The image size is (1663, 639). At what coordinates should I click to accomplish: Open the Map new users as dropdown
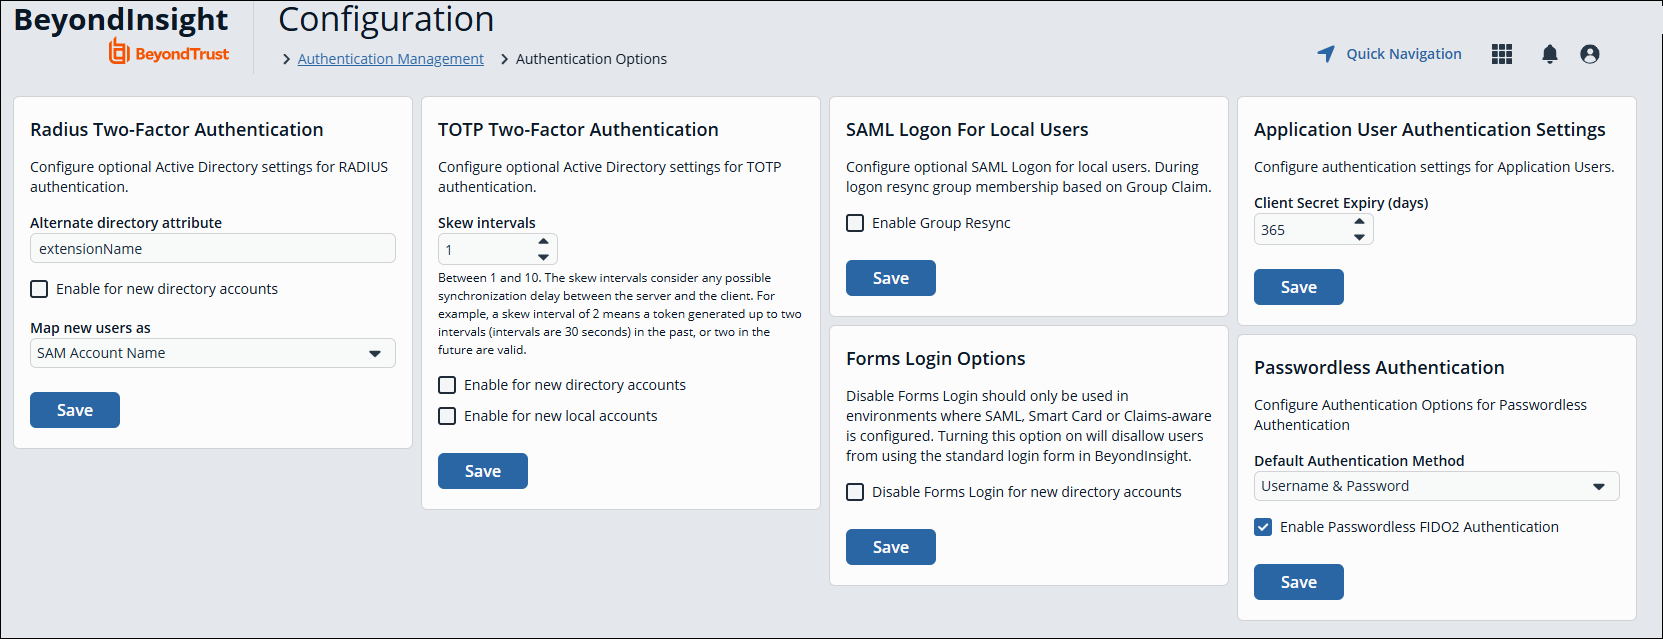click(x=213, y=353)
